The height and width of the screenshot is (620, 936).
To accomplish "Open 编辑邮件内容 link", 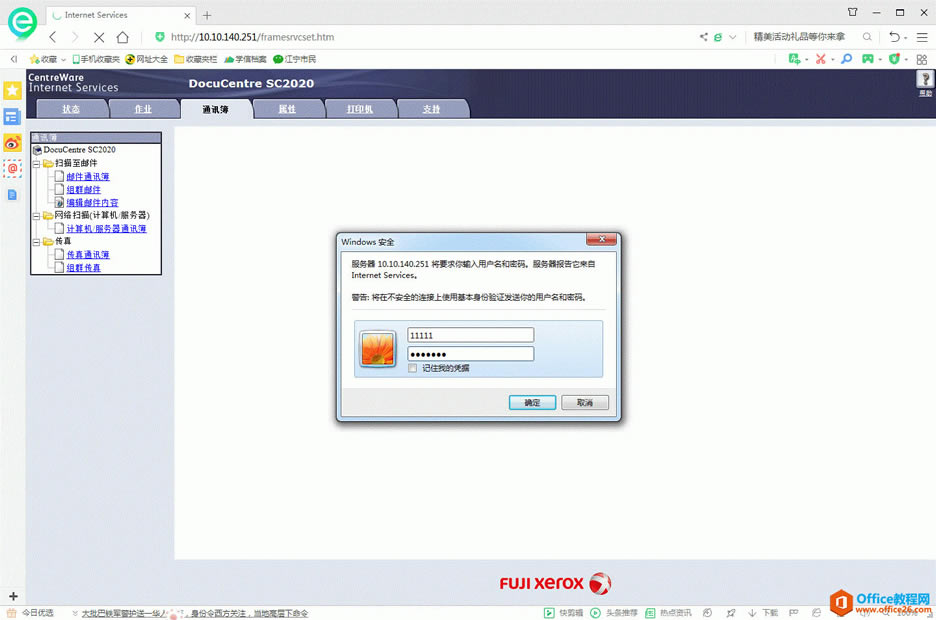I will click(92, 203).
